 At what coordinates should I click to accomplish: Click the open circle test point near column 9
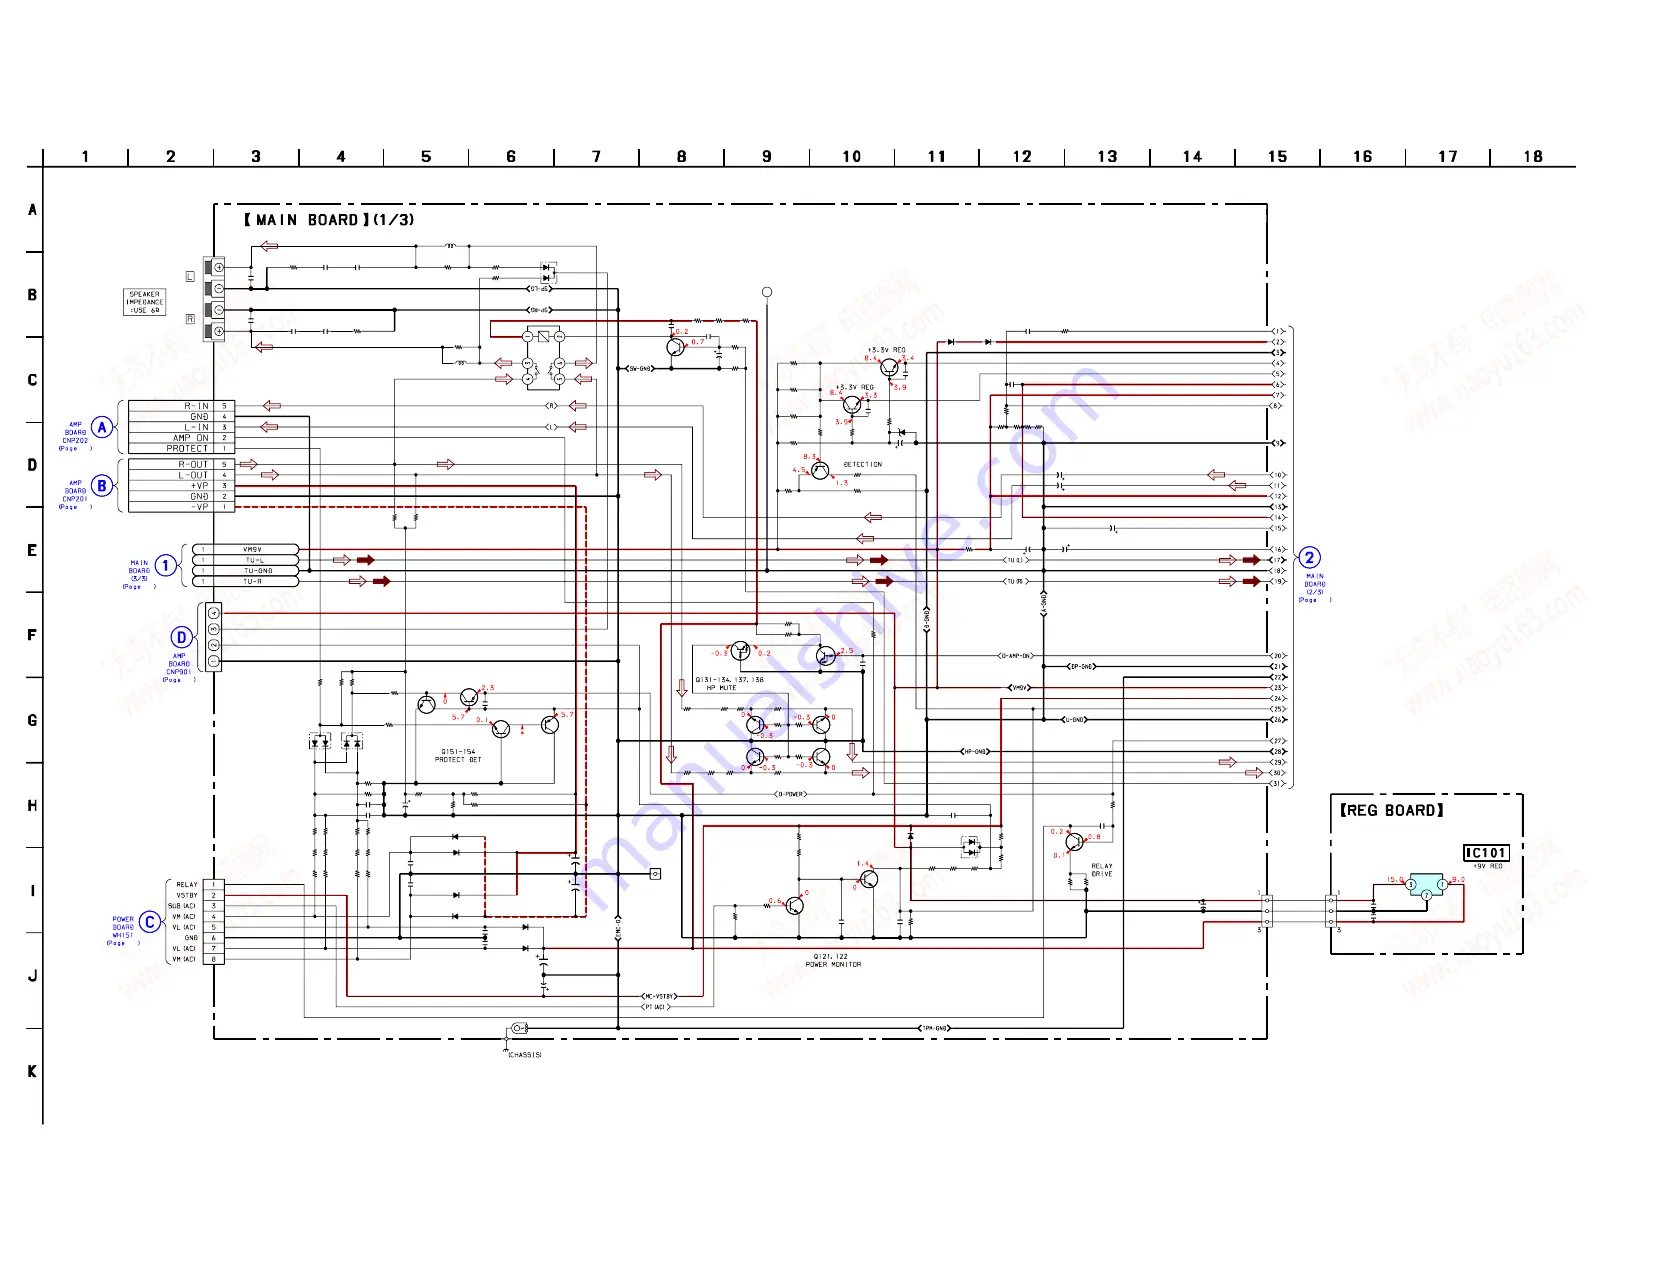pyautogui.click(x=767, y=292)
